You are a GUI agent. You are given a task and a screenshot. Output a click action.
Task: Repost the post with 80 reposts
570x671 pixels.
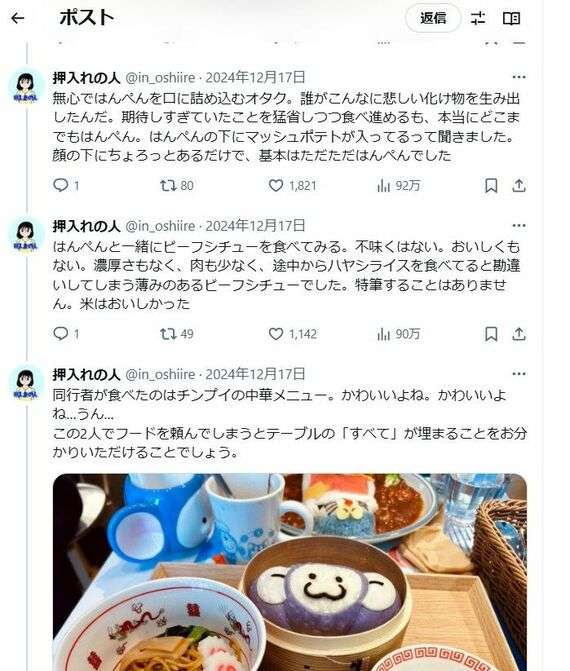point(177,185)
